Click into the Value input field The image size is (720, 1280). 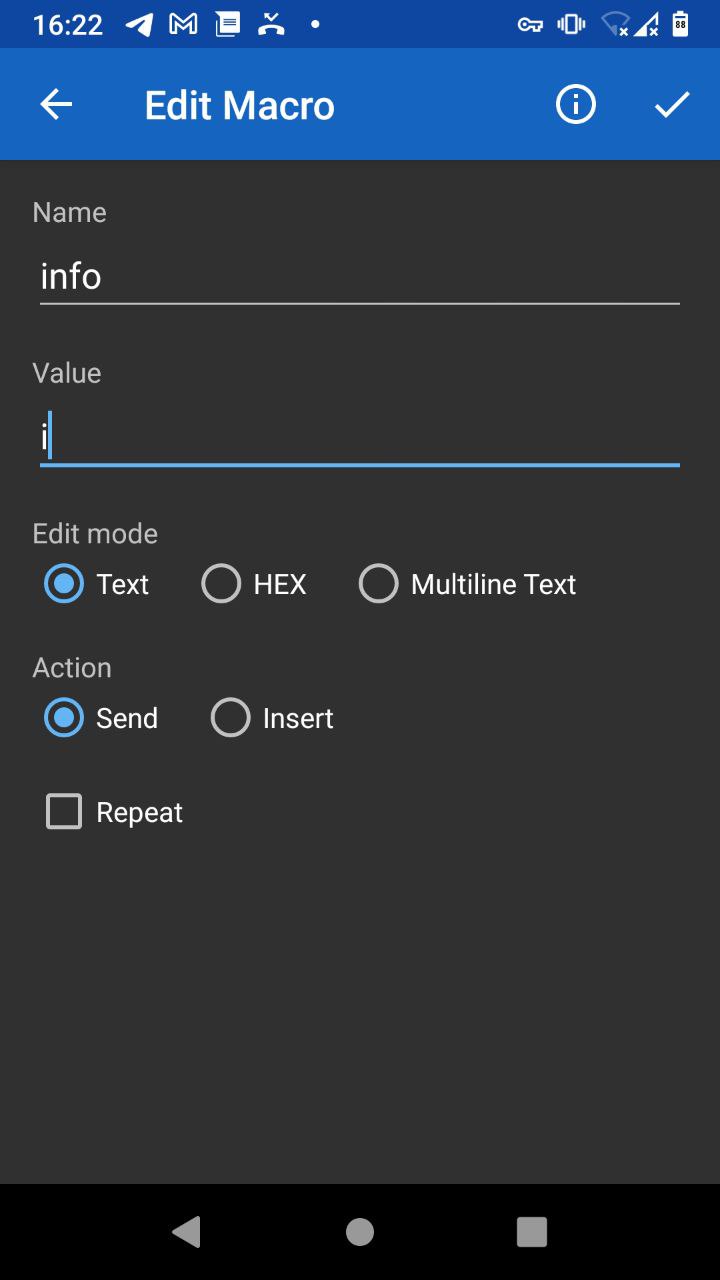(360, 438)
